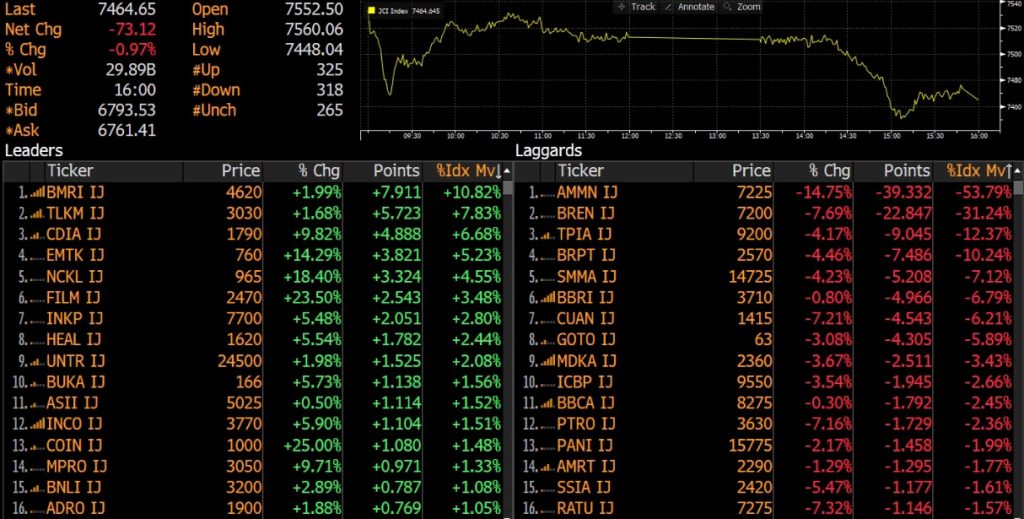Viewport: 1024px width, 519px height.
Task: Select BUKA IJ ticker row
Action: [x=74, y=382]
